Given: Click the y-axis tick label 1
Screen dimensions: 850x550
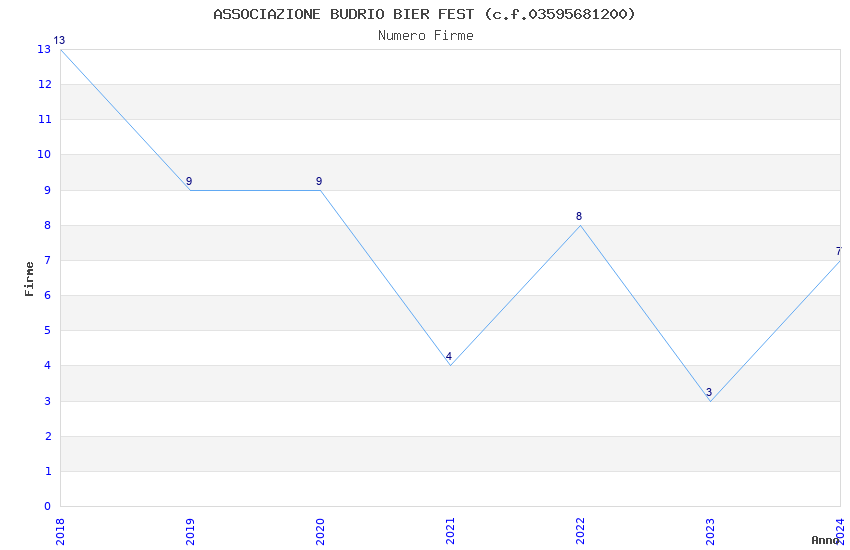Looking at the screenshot, I should (48, 471).
